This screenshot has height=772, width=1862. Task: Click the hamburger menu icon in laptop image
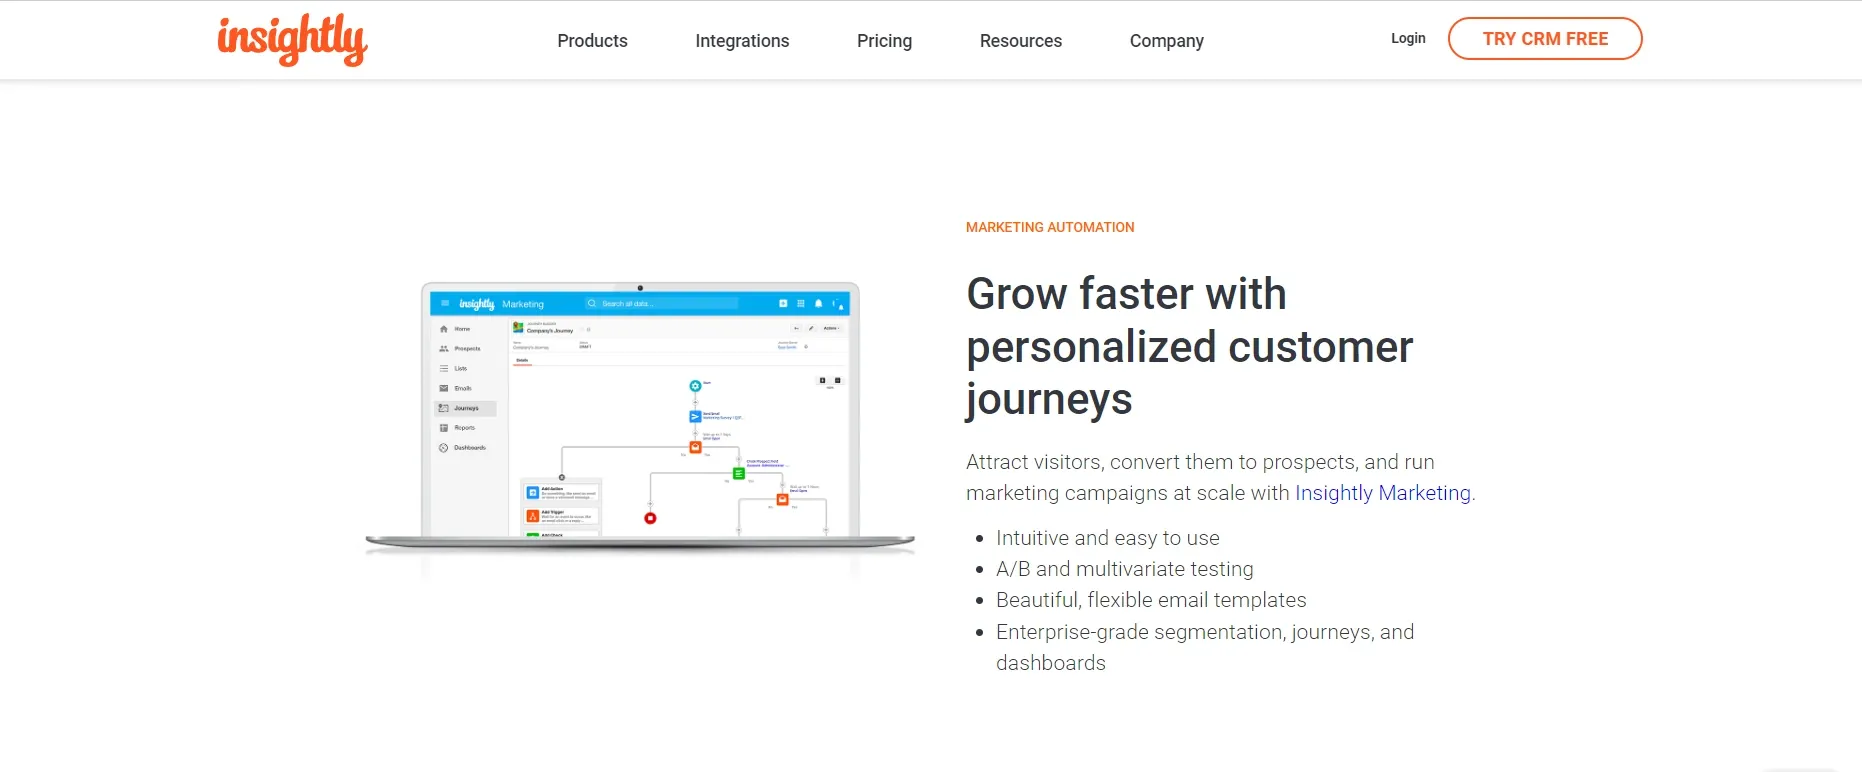click(445, 303)
